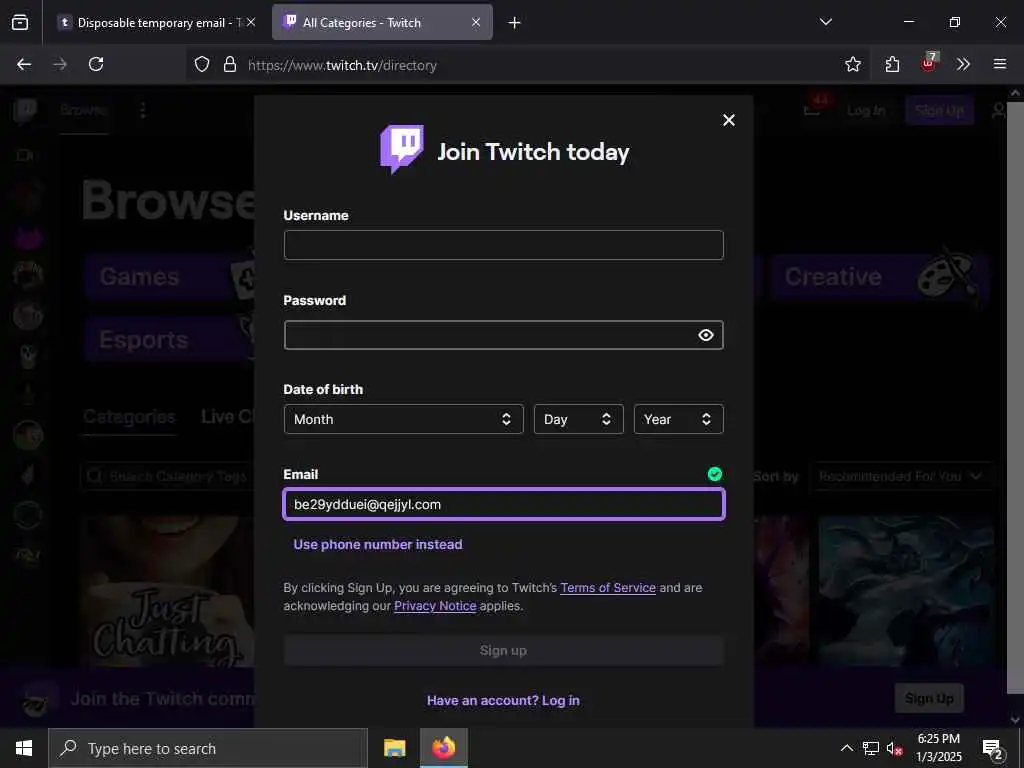Open the Month dropdown
This screenshot has height=768, width=1024.
tap(404, 419)
